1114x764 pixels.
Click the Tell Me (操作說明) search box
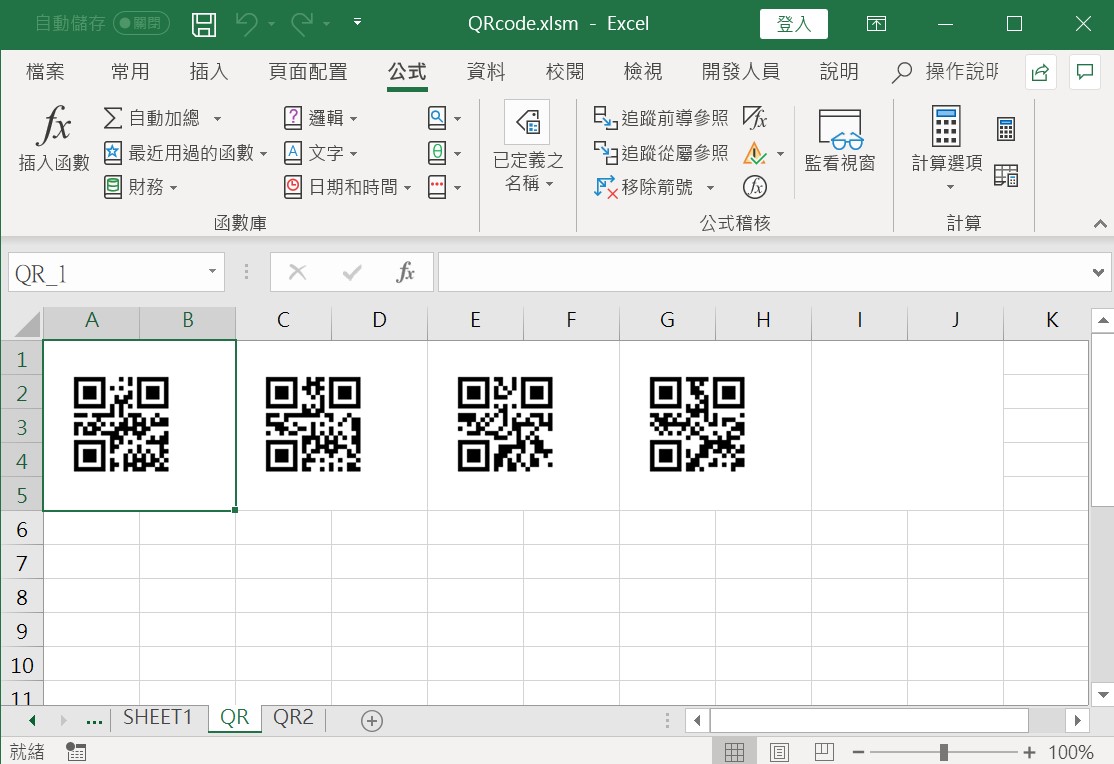944,71
